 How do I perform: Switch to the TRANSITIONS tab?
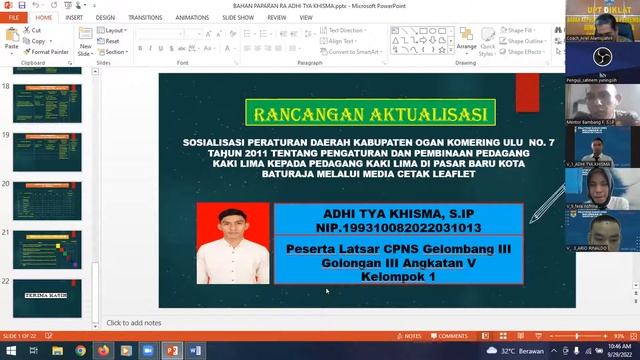tap(145, 18)
